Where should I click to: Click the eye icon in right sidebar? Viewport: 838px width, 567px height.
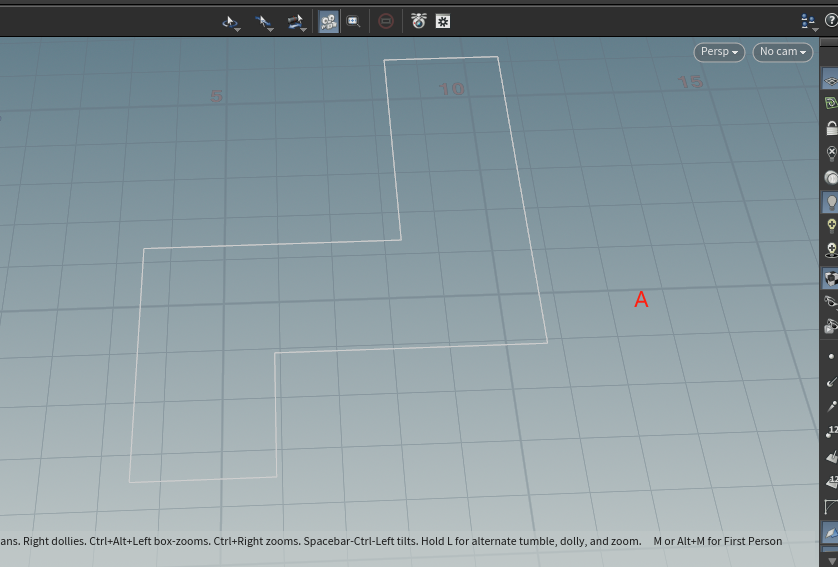pyautogui.click(x=830, y=301)
